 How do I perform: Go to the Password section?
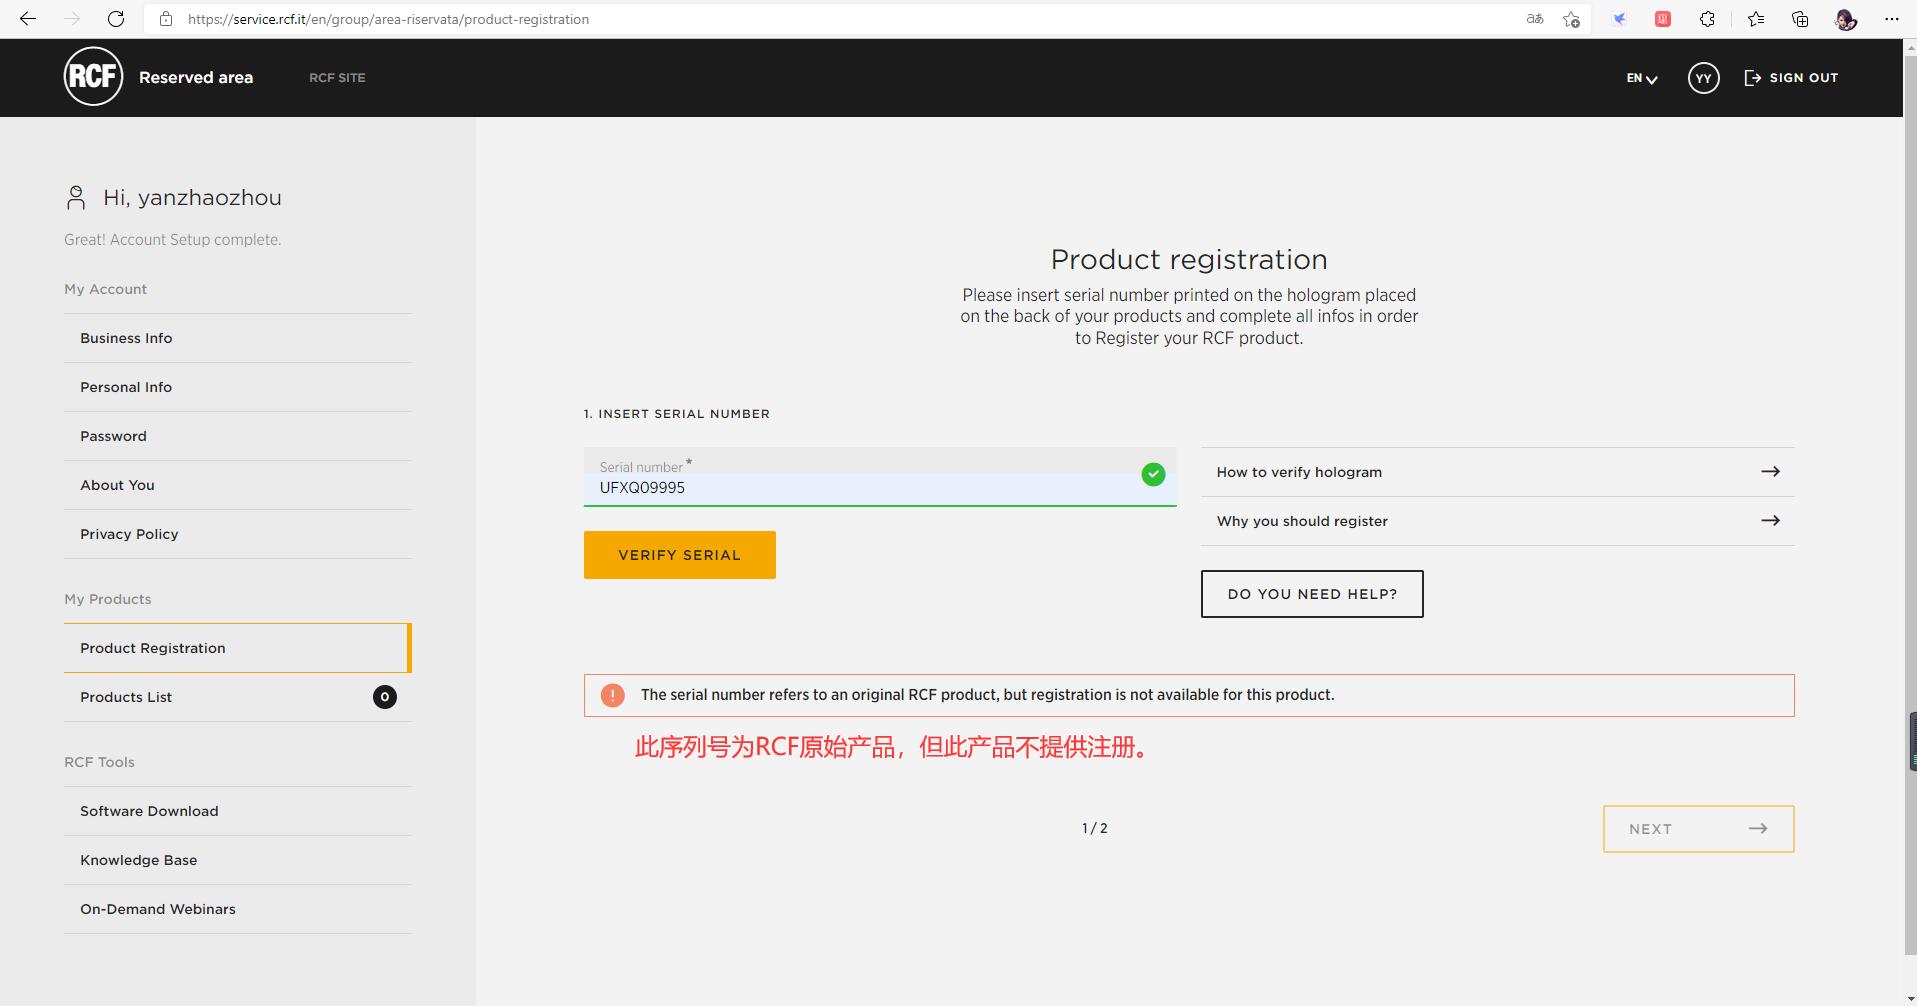(238, 436)
